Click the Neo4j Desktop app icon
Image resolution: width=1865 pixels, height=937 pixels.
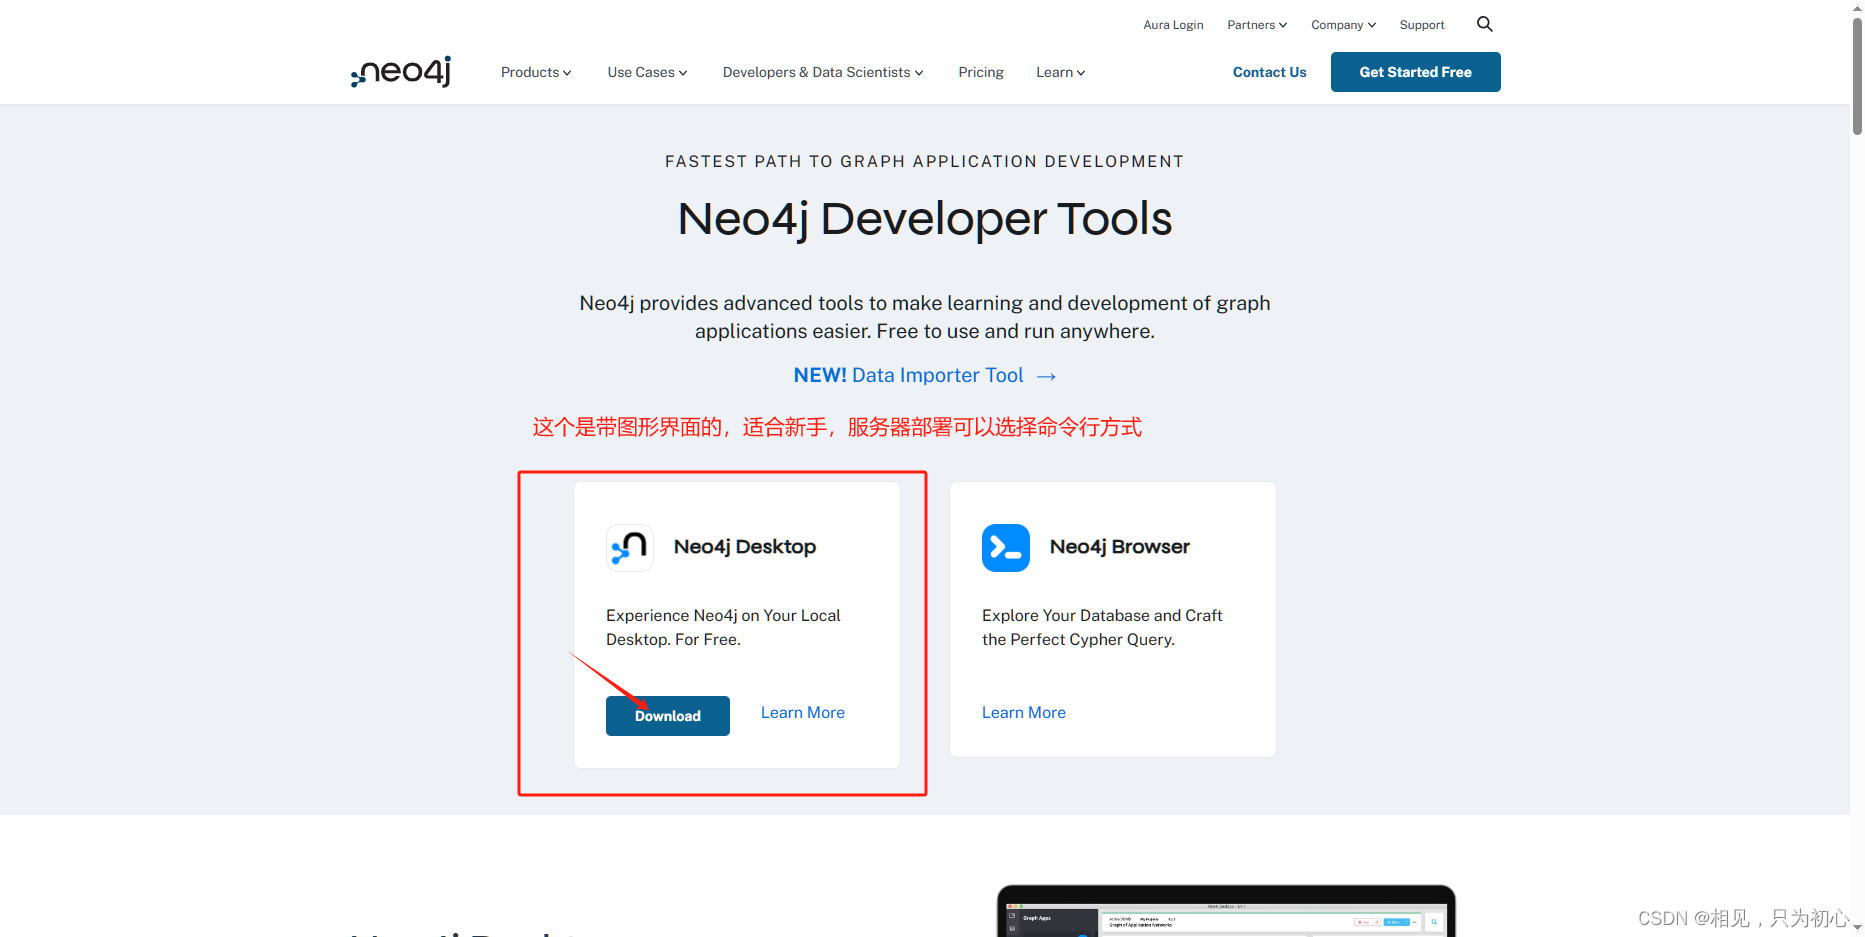(630, 548)
